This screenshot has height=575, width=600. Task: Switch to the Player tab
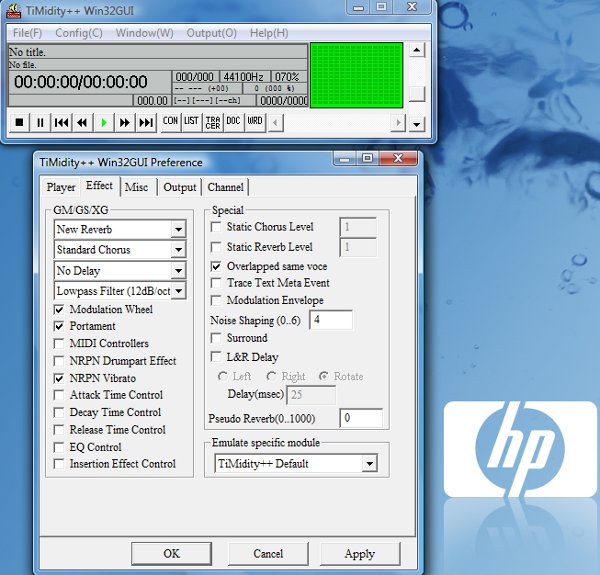tap(60, 187)
